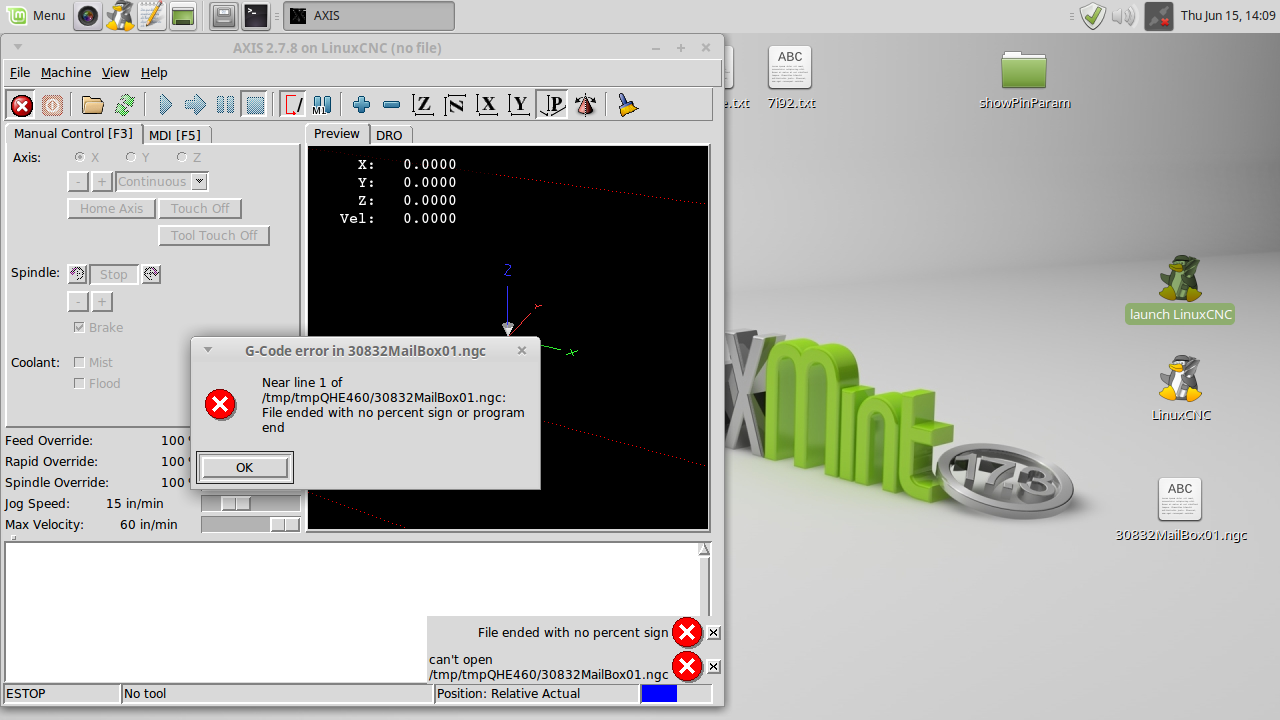Toggle rotate mode cone icon

[x=586, y=105]
